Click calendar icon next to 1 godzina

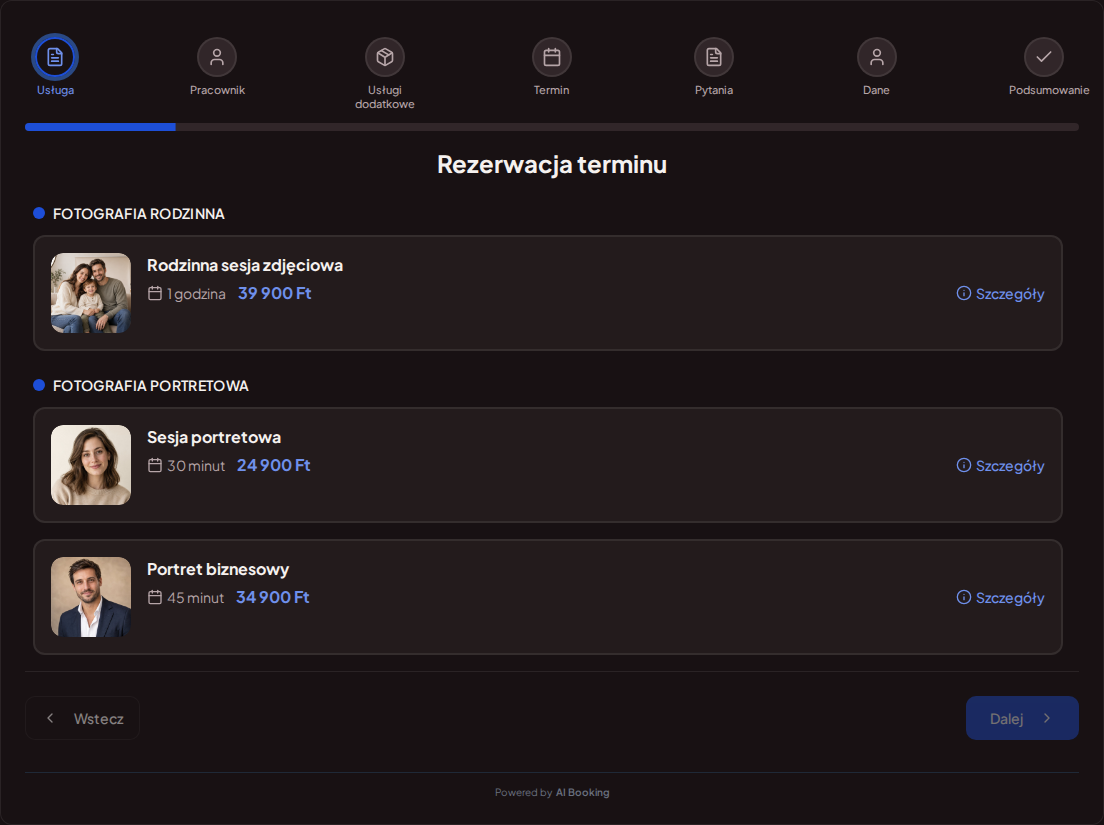coord(155,293)
